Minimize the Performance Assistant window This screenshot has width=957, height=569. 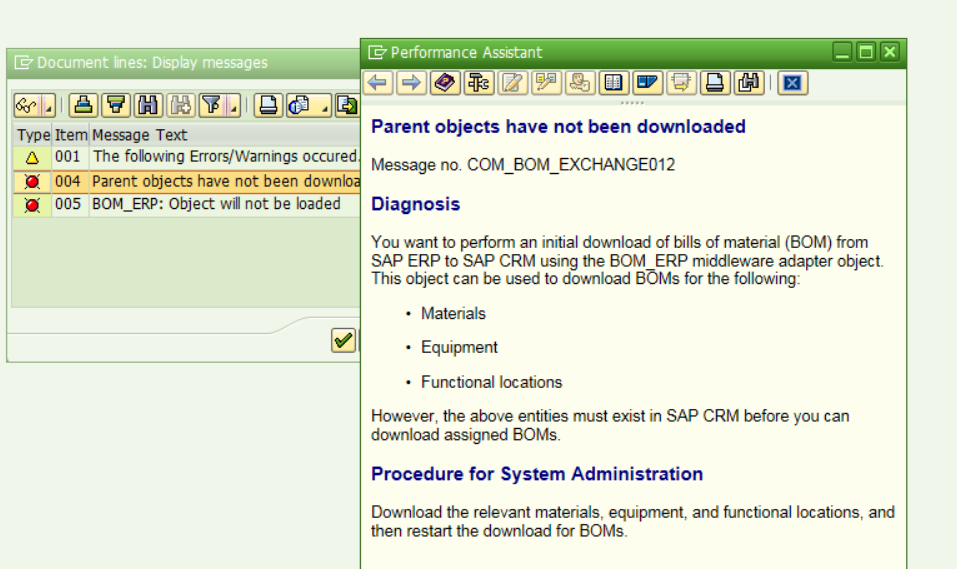(842, 52)
